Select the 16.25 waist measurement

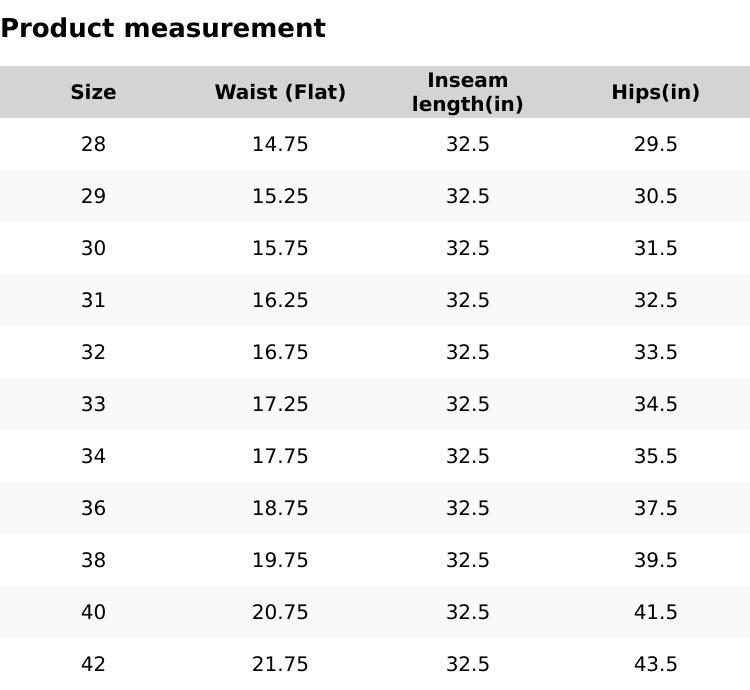click(x=280, y=300)
